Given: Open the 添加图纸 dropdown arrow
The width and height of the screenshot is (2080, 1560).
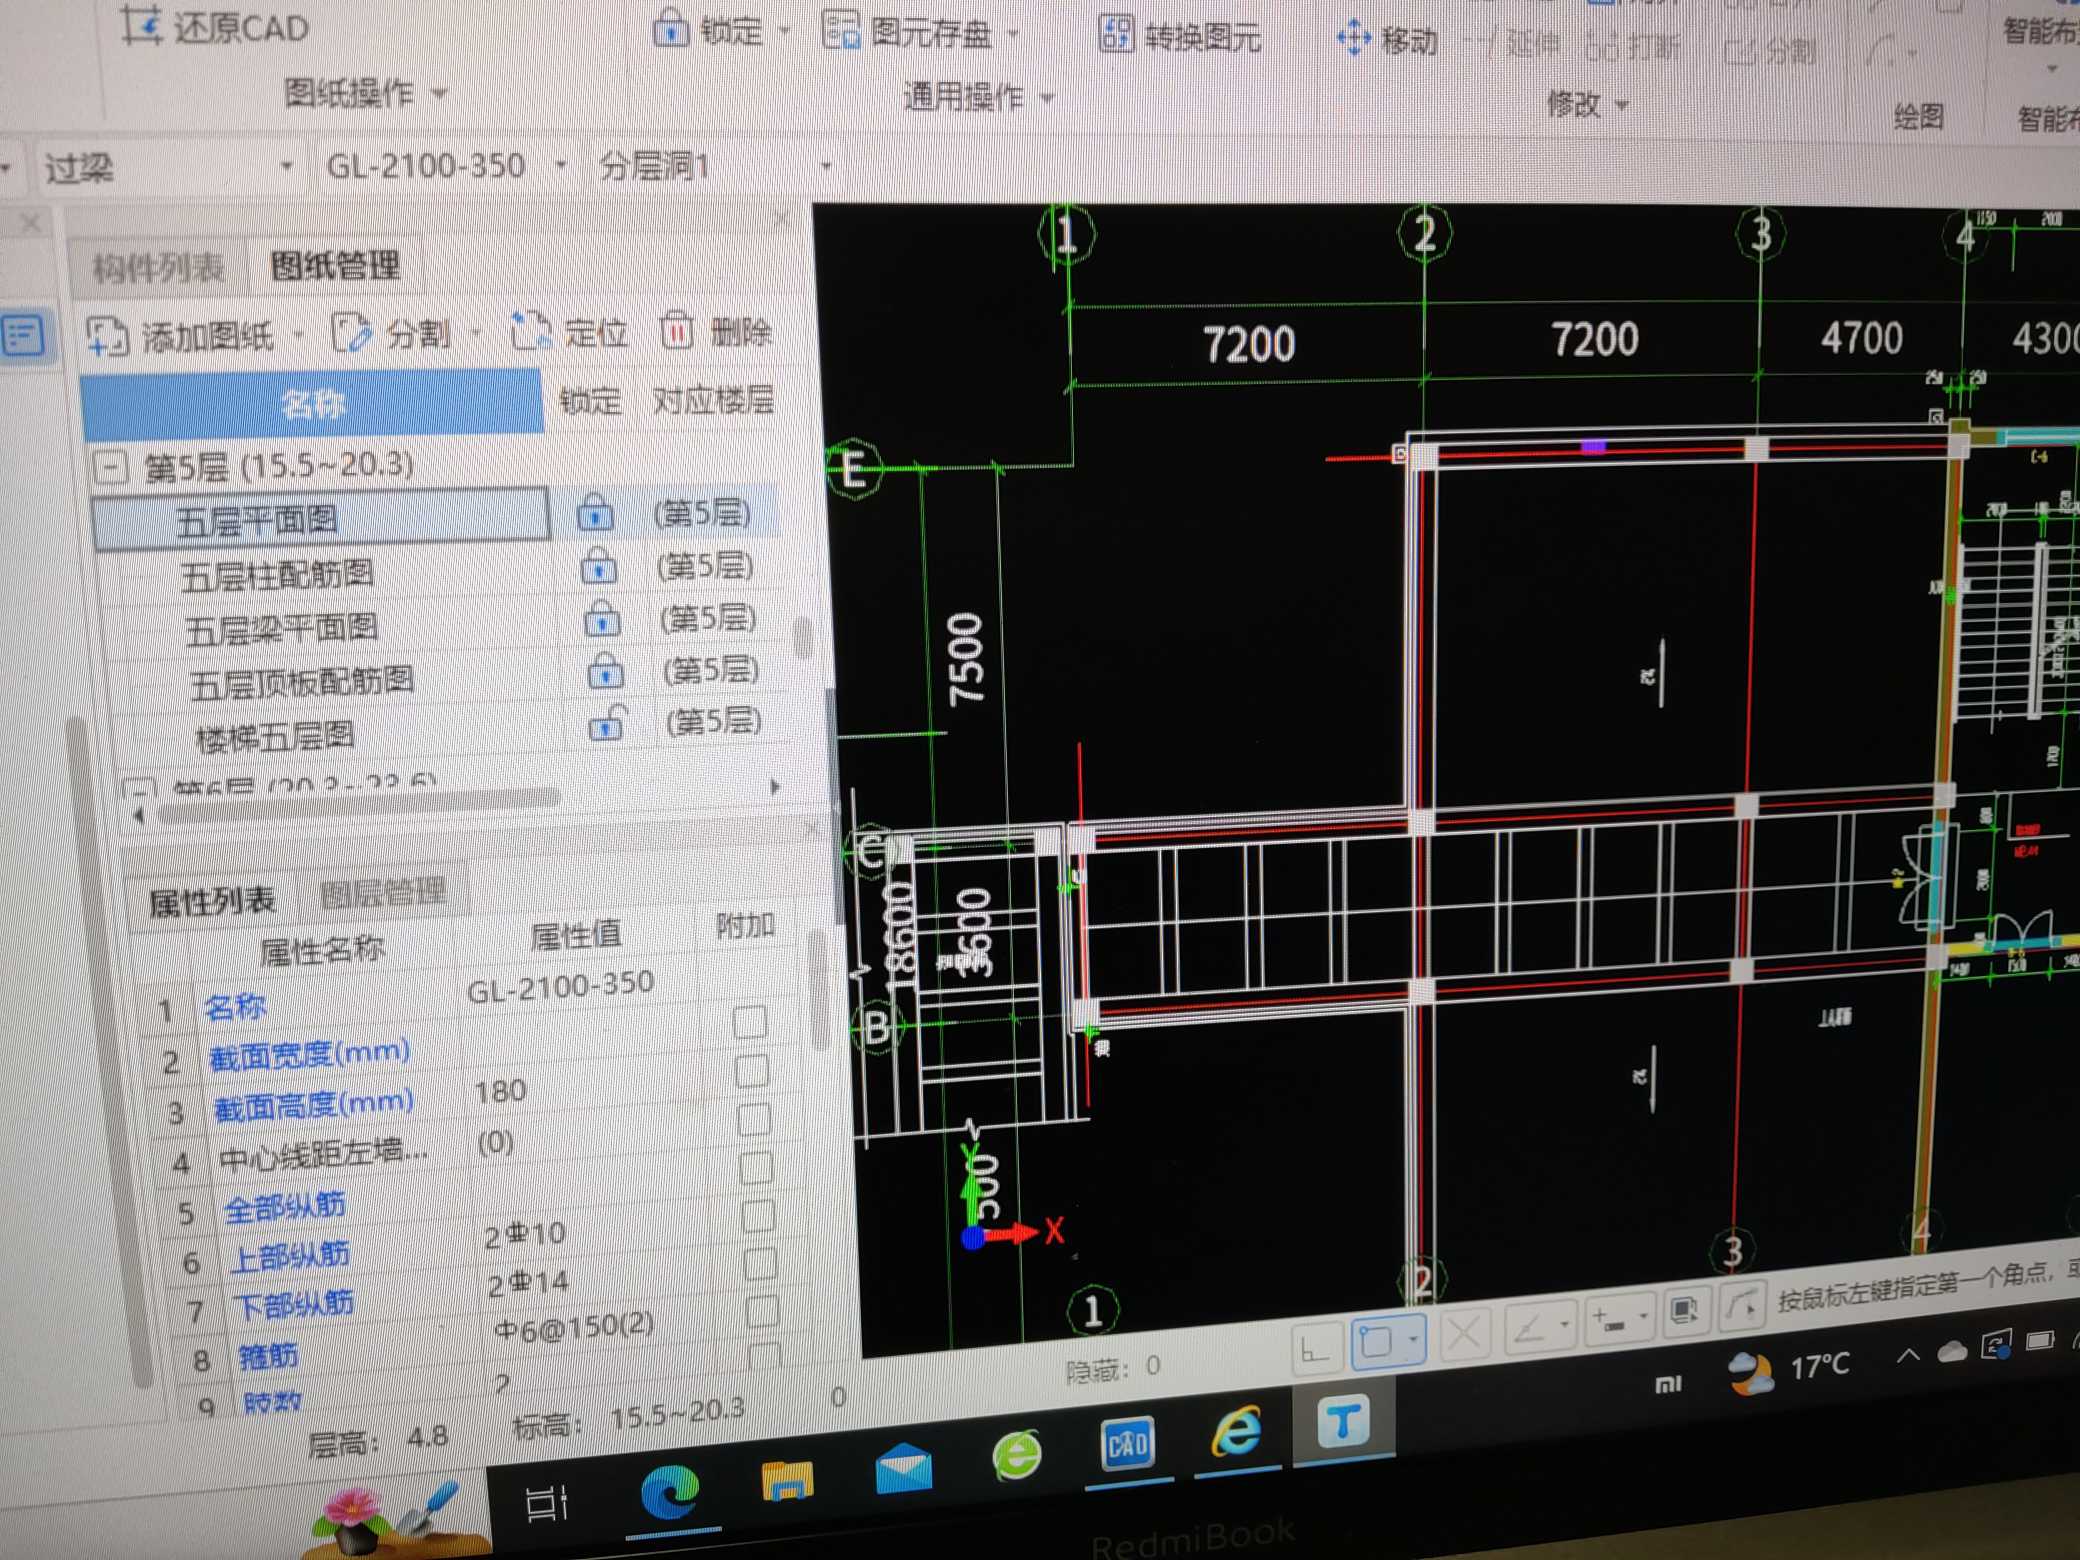Looking at the screenshot, I should point(299,334).
